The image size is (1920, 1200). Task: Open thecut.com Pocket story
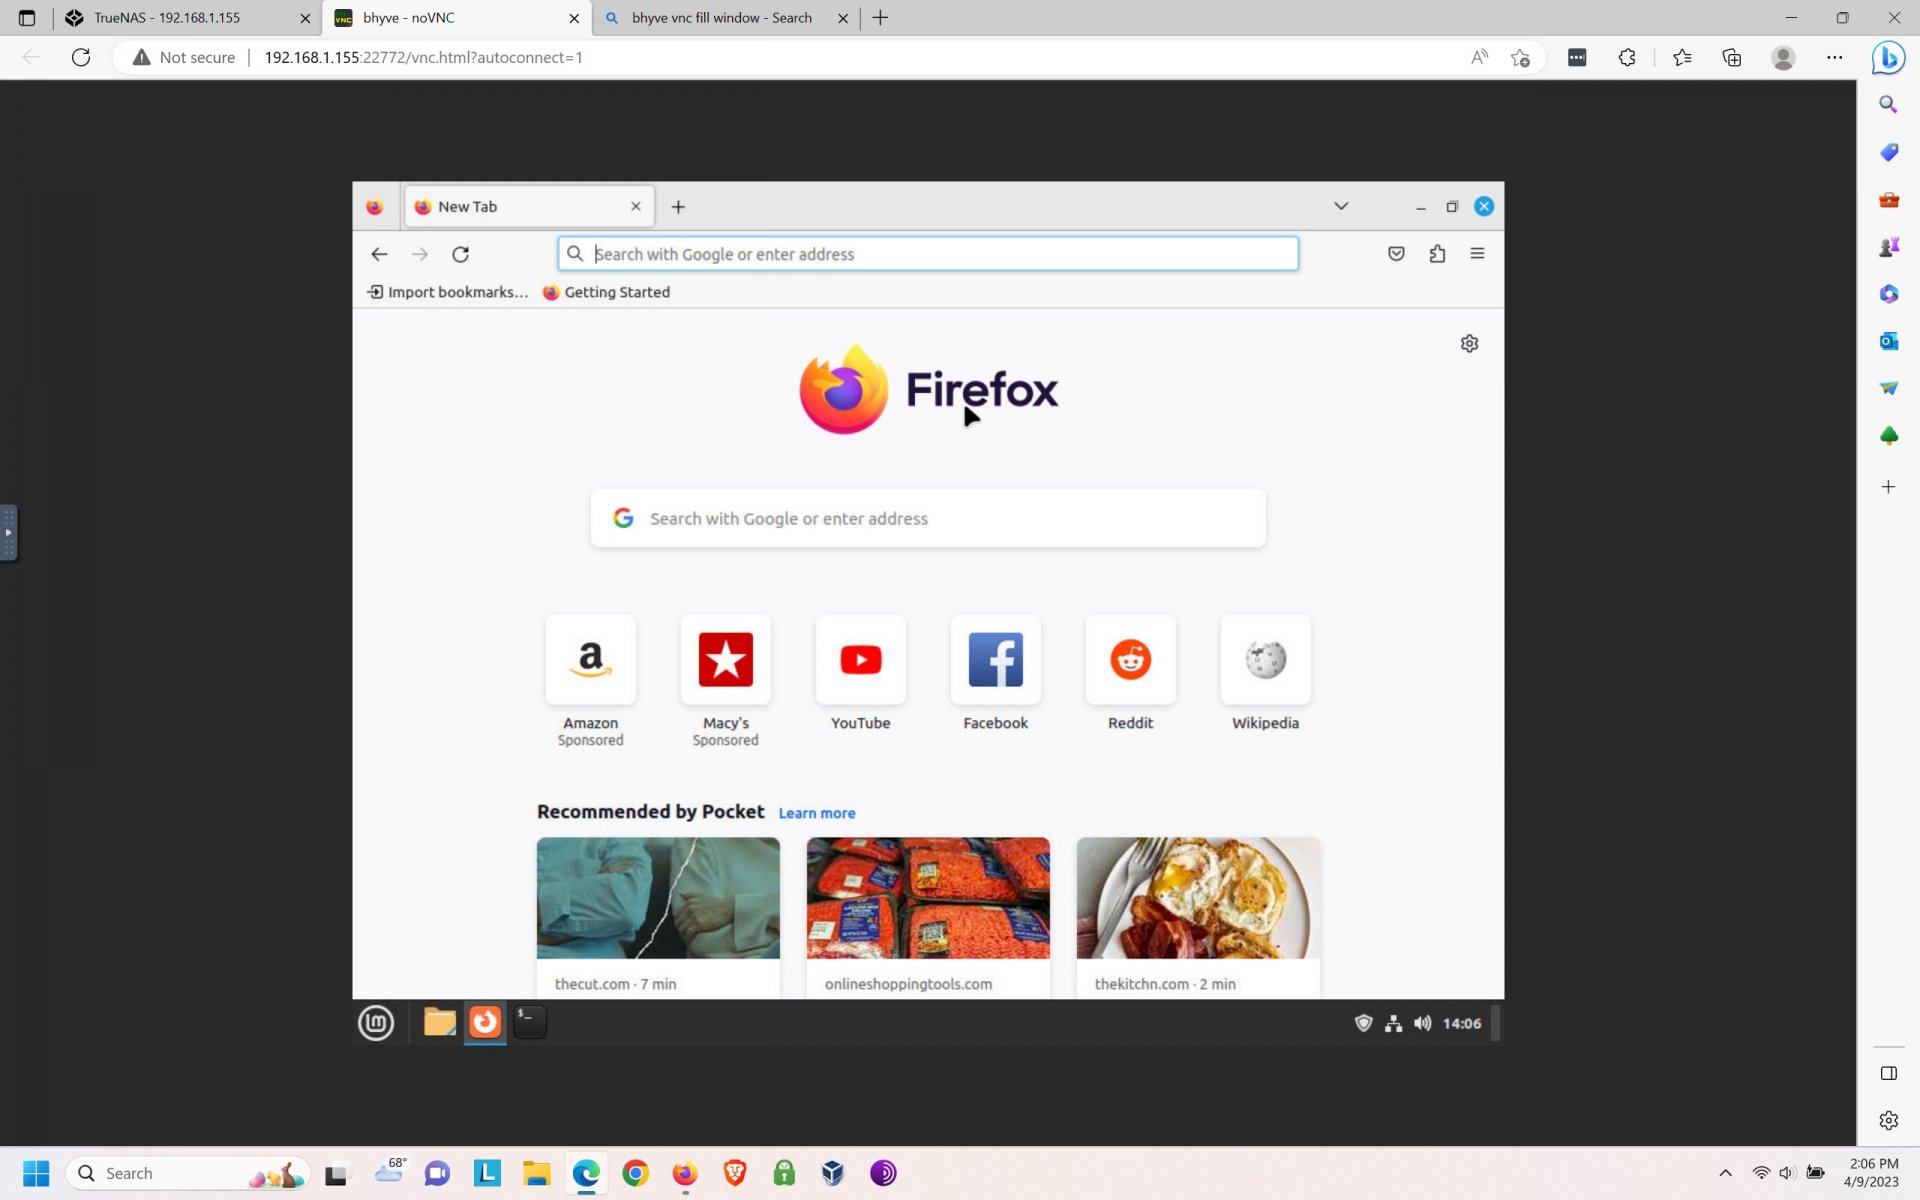tap(658, 917)
